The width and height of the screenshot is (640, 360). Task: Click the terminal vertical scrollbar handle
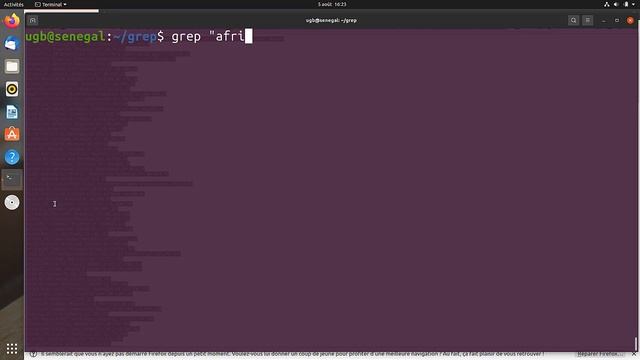click(636, 344)
